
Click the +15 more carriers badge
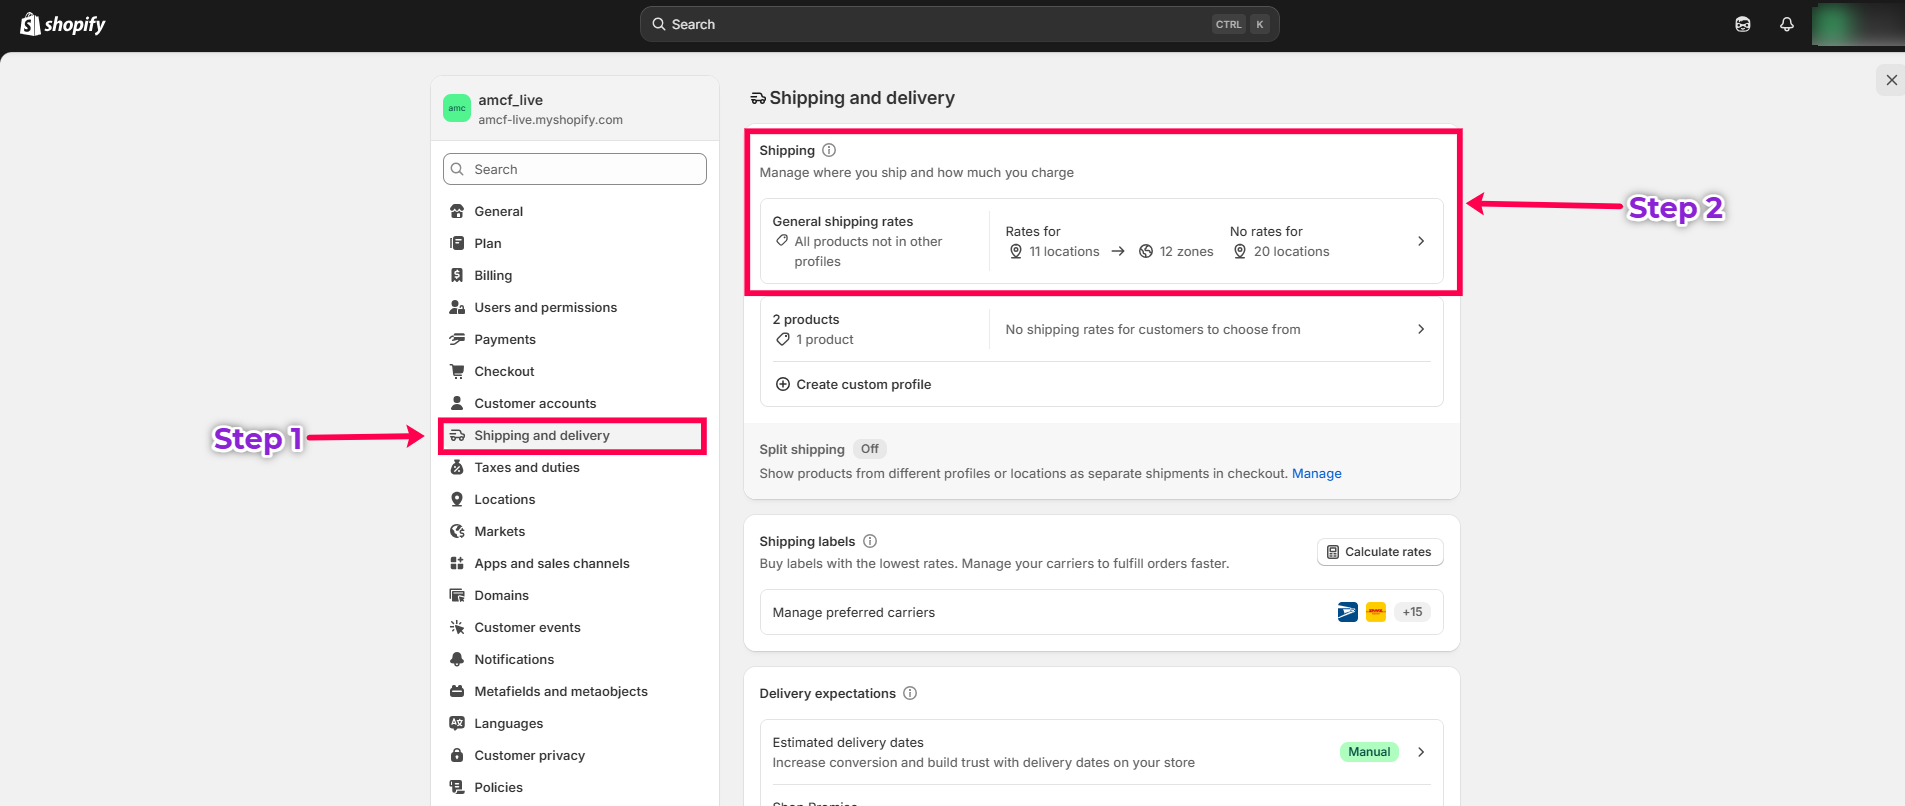pyautogui.click(x=1412, y=612)
